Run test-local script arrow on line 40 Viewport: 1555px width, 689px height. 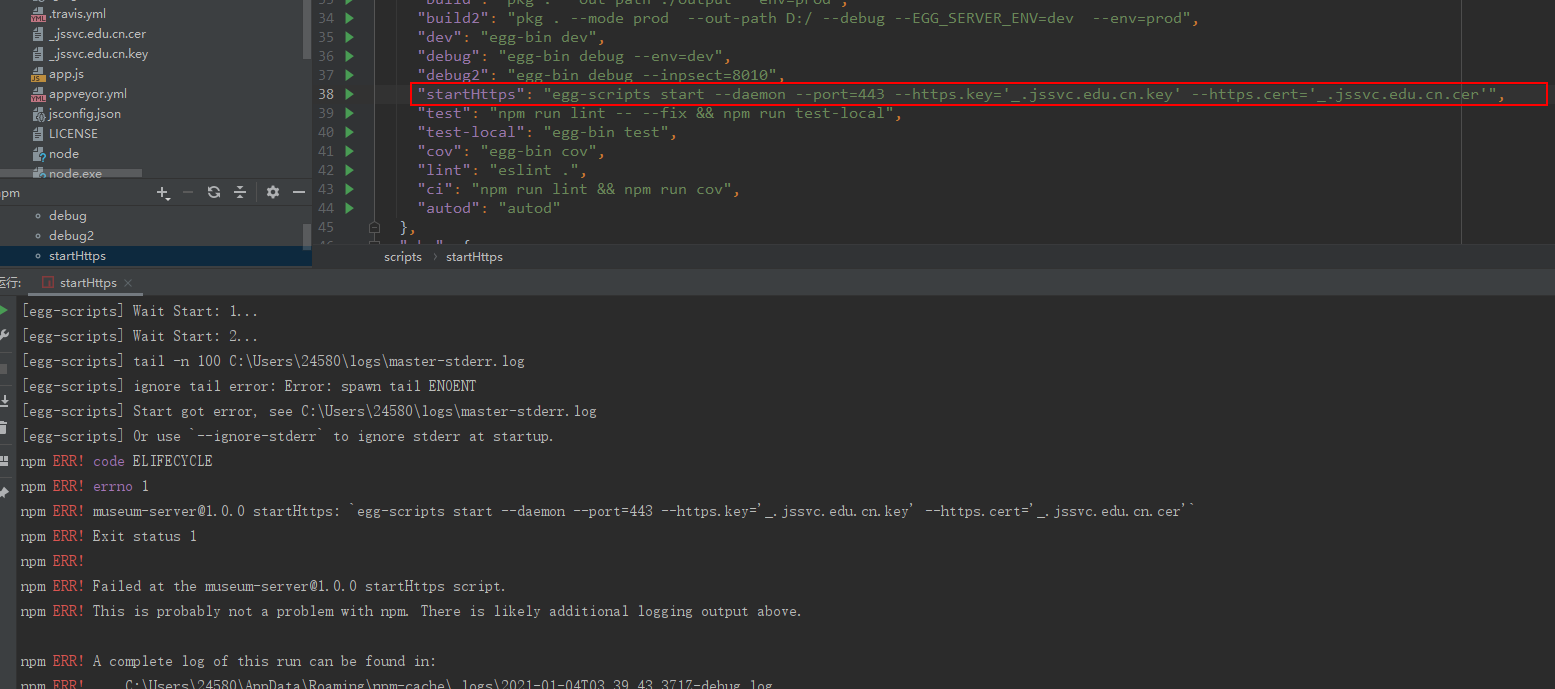(x=349, y=132)
